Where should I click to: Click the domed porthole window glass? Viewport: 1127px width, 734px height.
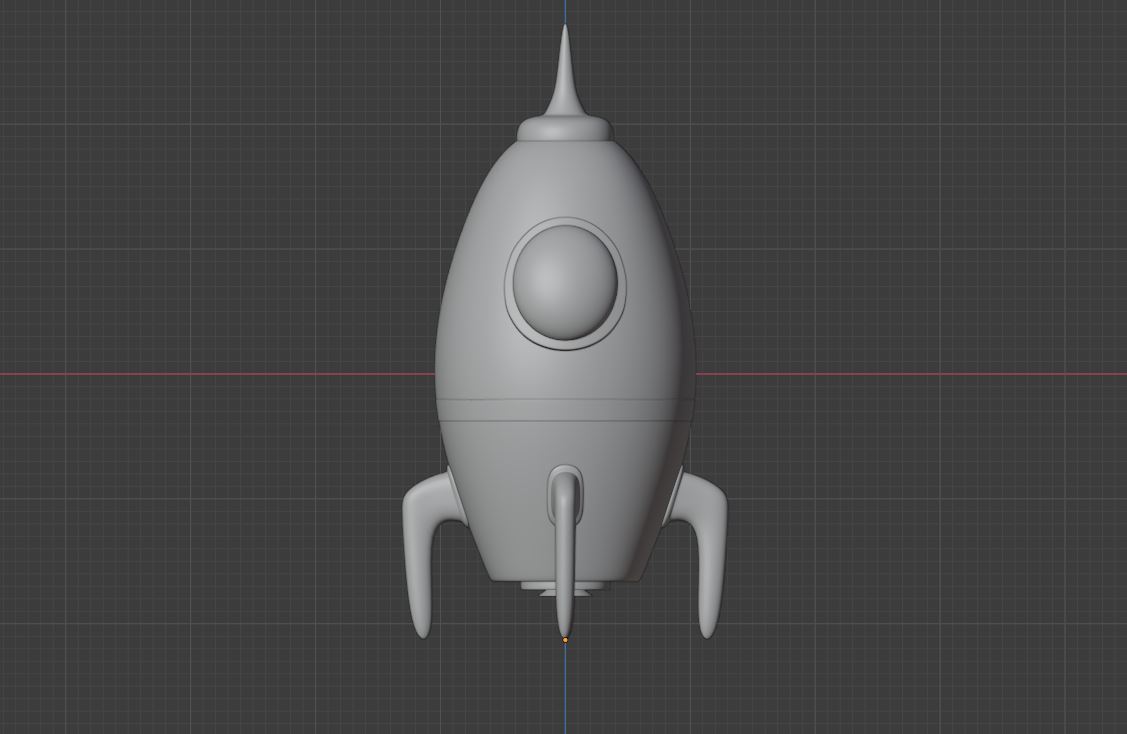click(x=564, y=280)
